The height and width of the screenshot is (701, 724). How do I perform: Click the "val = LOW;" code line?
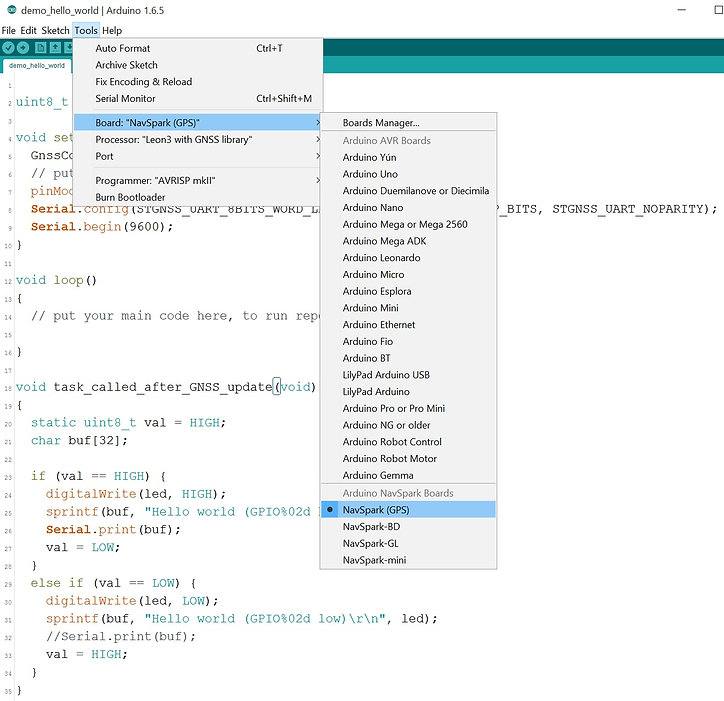pyautogui.click(x=83, y=548)
